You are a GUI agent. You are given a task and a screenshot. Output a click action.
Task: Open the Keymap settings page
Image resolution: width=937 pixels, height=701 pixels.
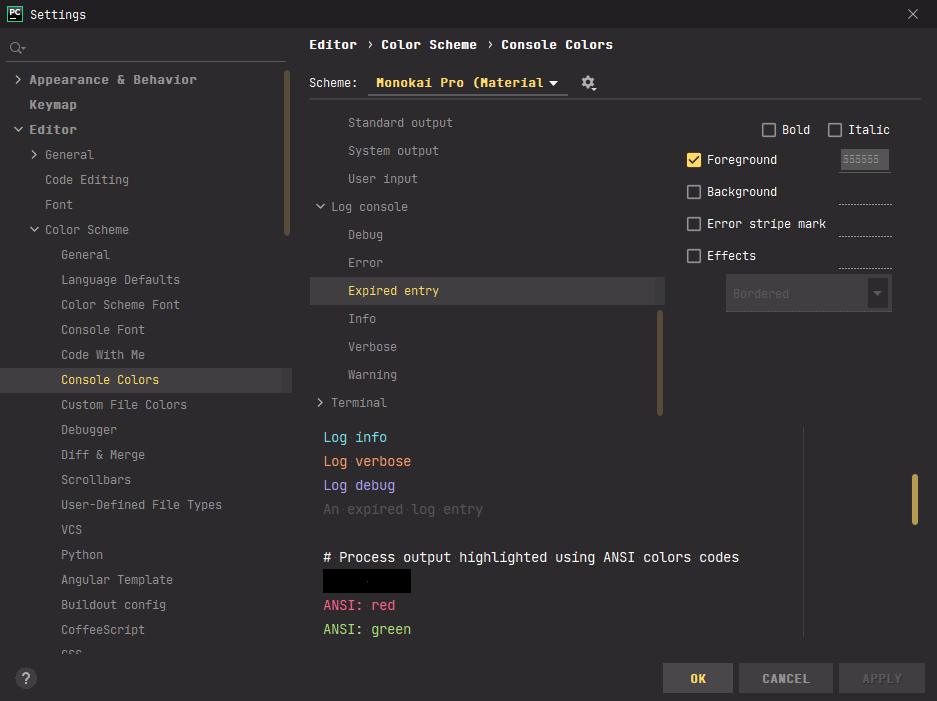click(53, 105)
